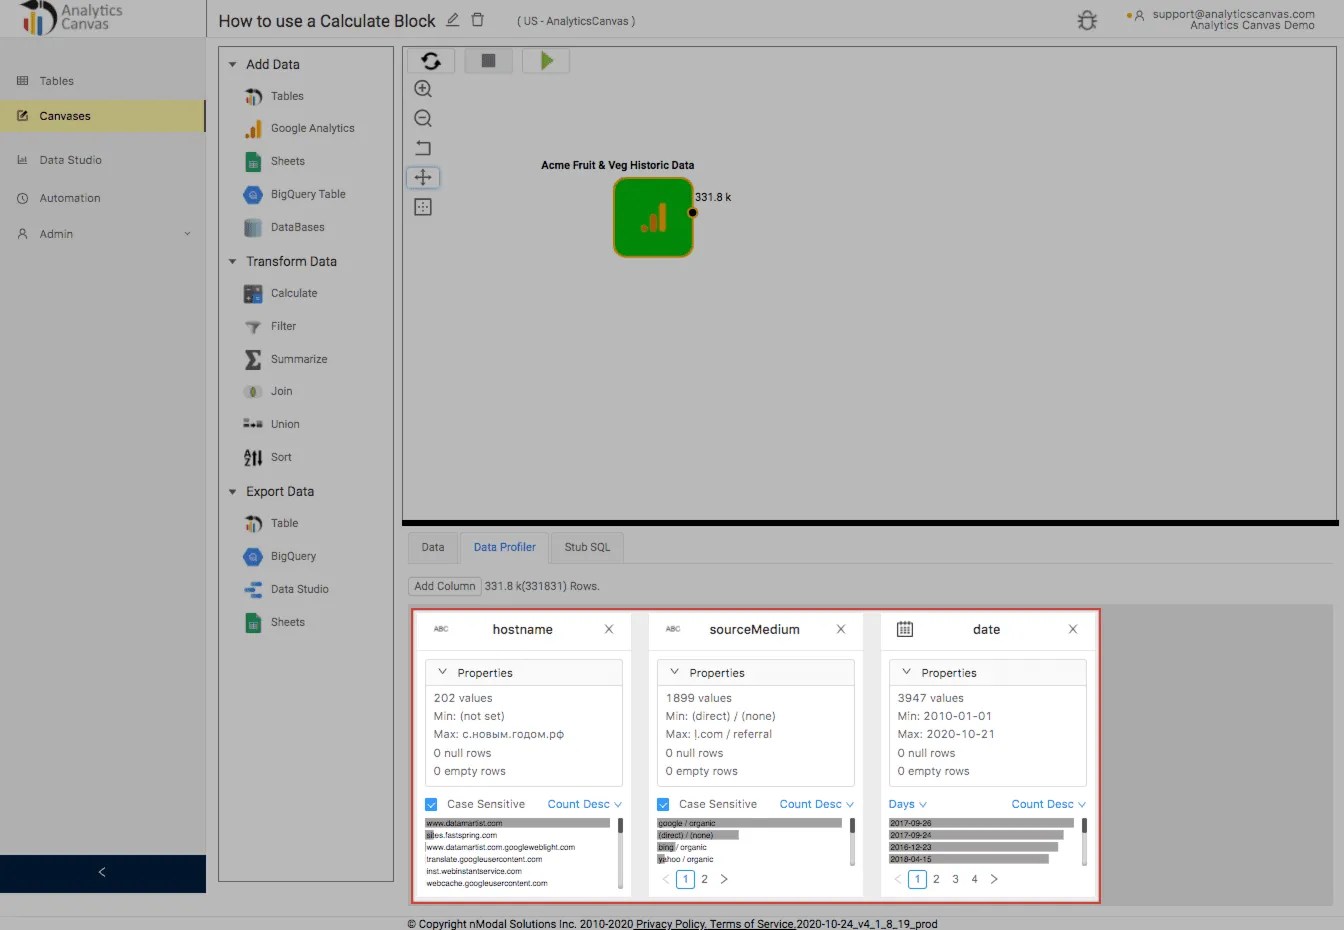Collapse the sidebar with arrow button
This screenshot has width=1344, height=930.
tap(102, 873)
